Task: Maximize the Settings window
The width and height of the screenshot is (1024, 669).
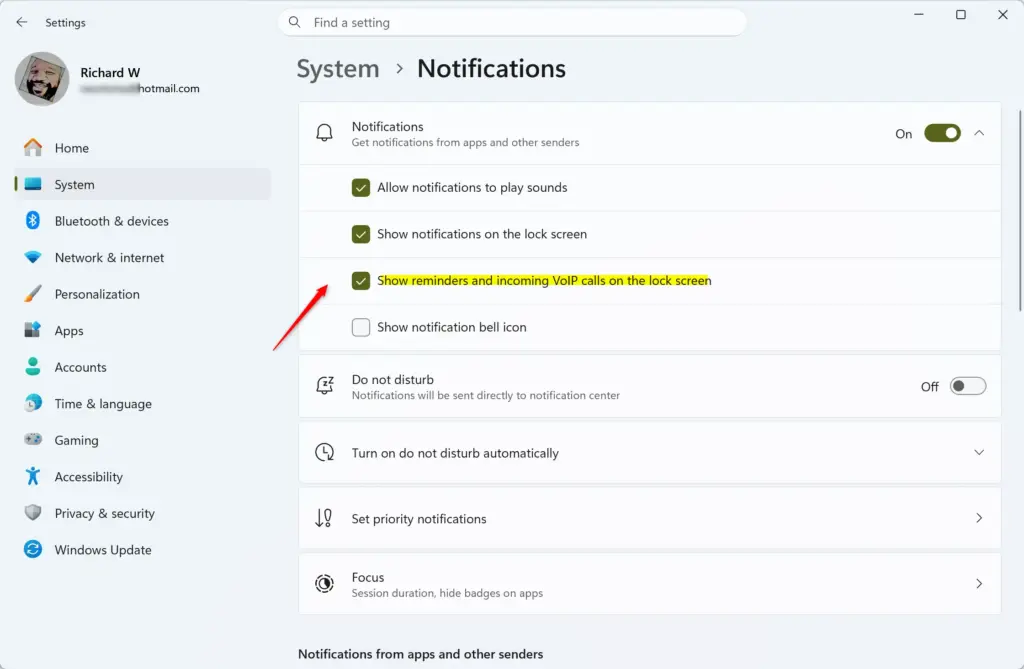Action: tap(961, 14)
